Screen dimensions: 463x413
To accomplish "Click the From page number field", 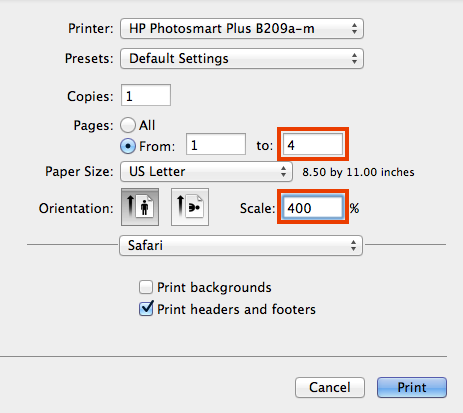I will tap(216, 144).
